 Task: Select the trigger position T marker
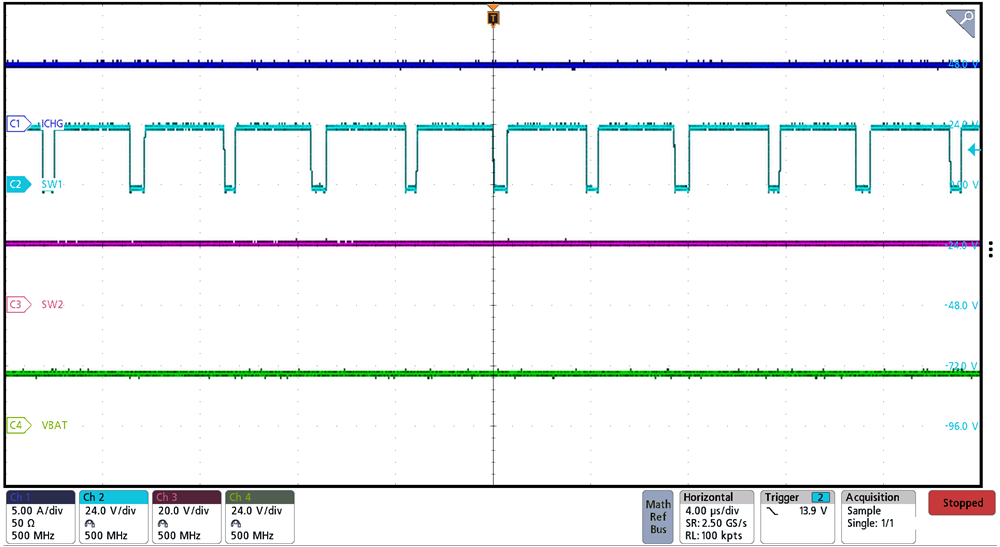(x=492, y=17)
